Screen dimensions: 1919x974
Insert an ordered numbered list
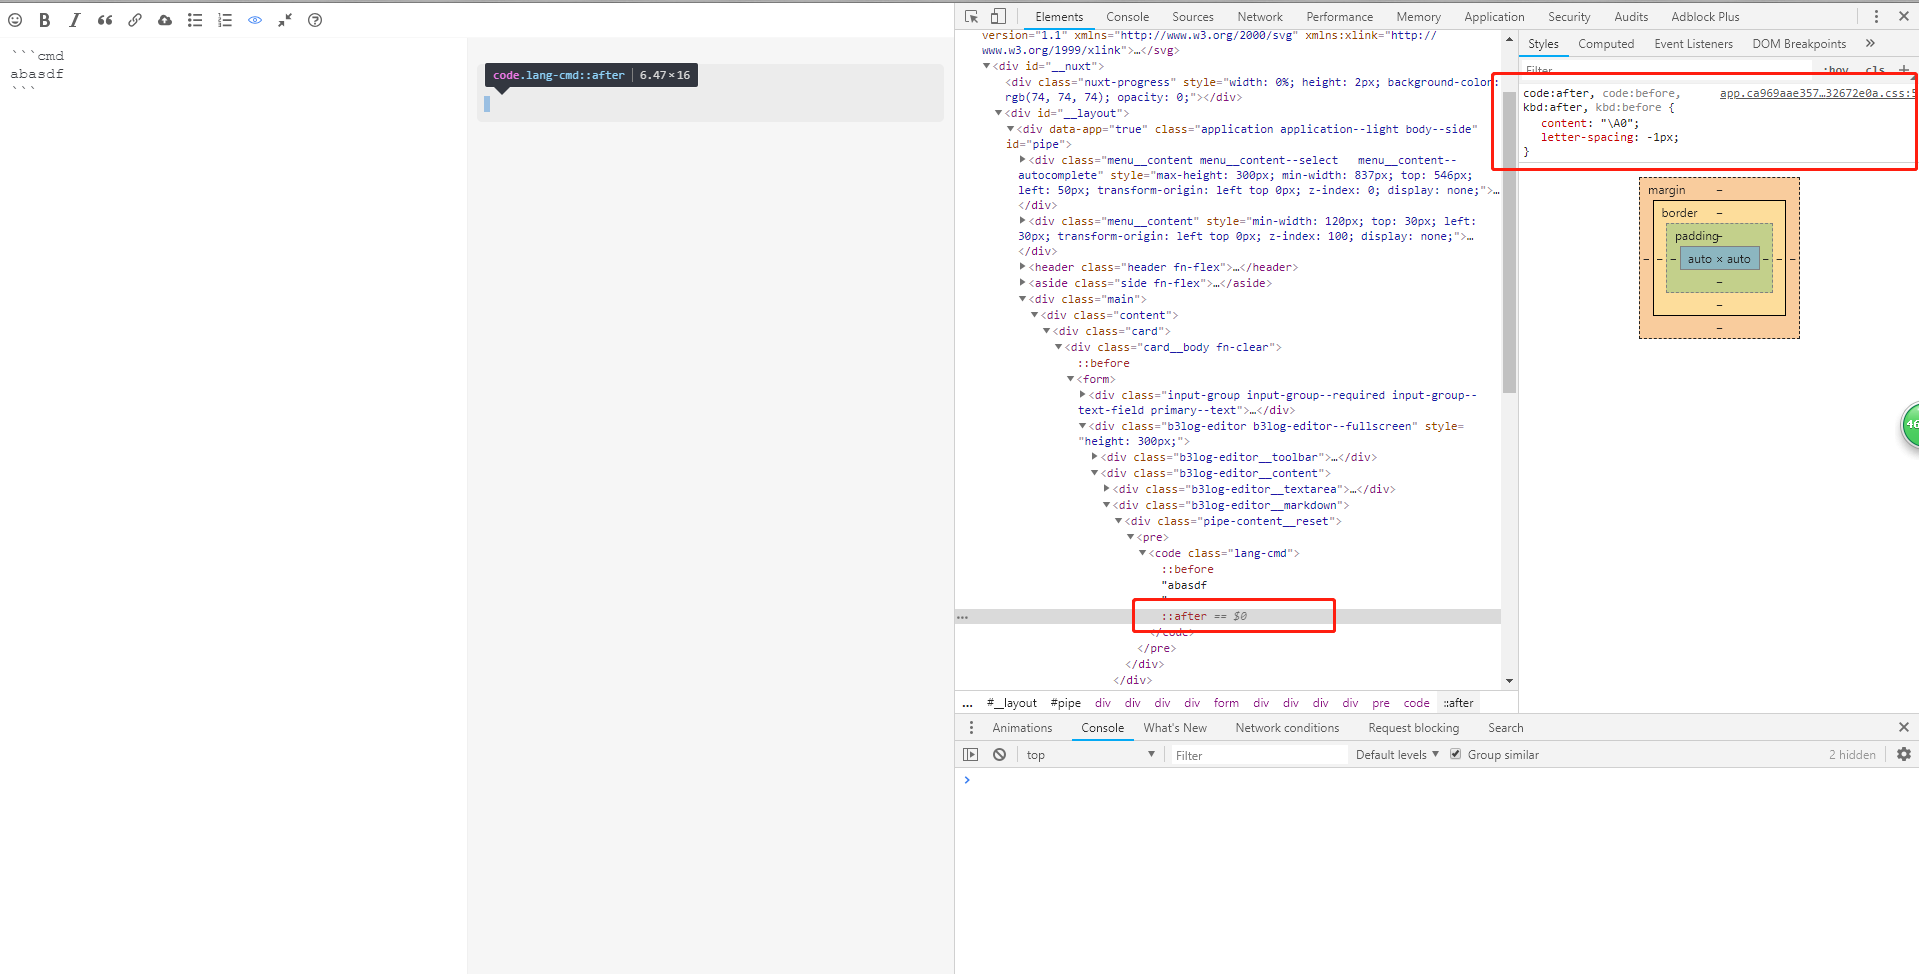[x=225, y=20]
